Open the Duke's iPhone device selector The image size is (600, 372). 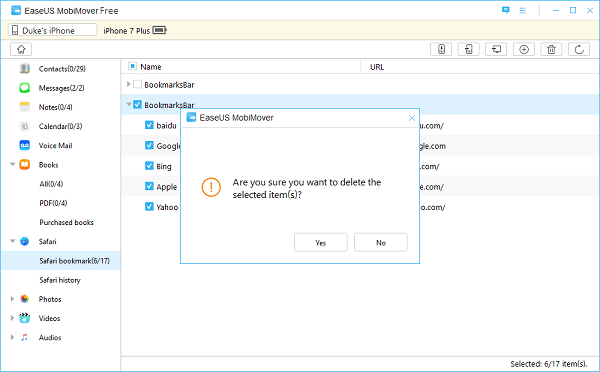click(52, 30)
